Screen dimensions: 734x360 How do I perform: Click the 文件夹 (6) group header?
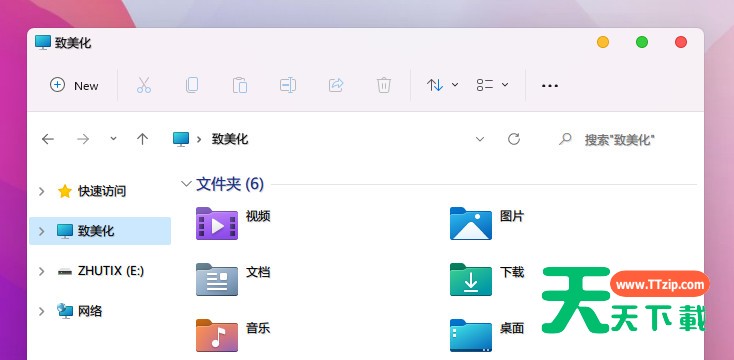pyautogui.click(x=230, y=184)
